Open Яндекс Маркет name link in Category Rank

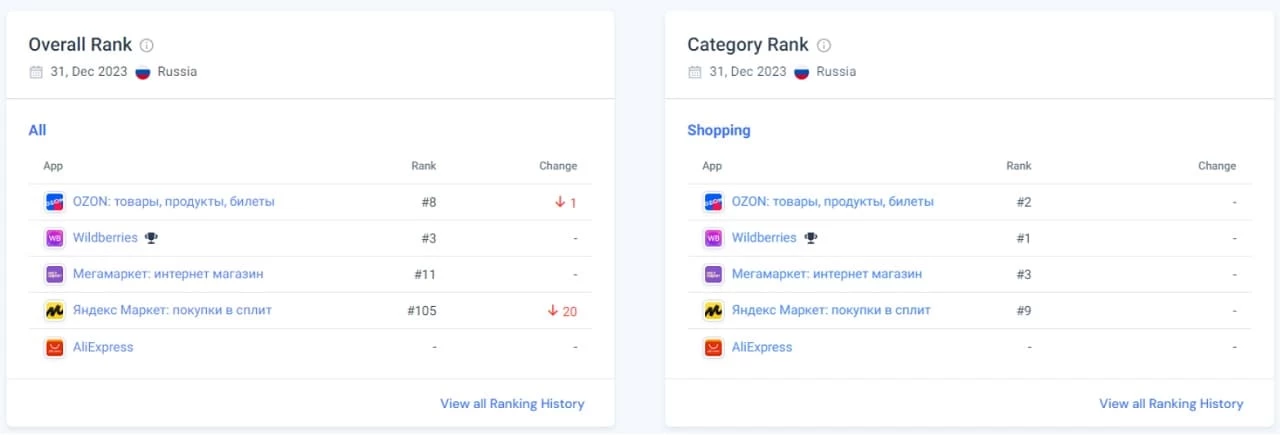(830, 310)
